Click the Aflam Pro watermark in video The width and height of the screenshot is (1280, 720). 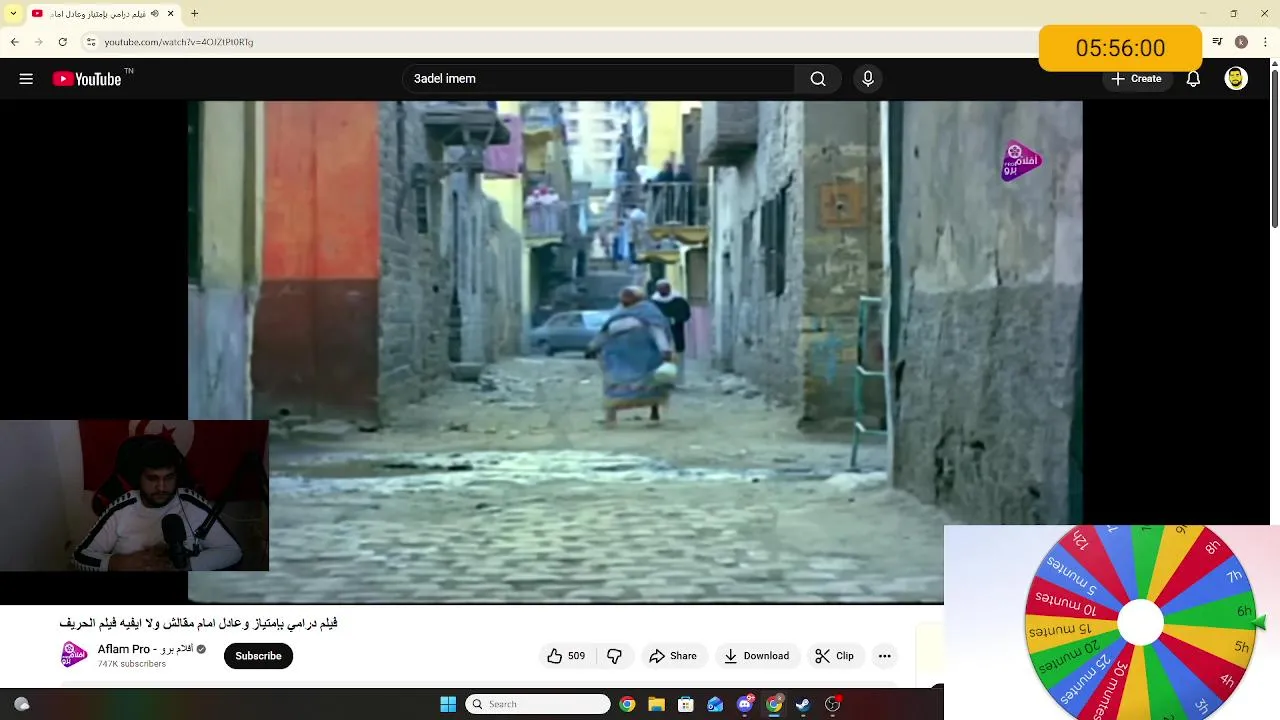(x=1021, y=161)
